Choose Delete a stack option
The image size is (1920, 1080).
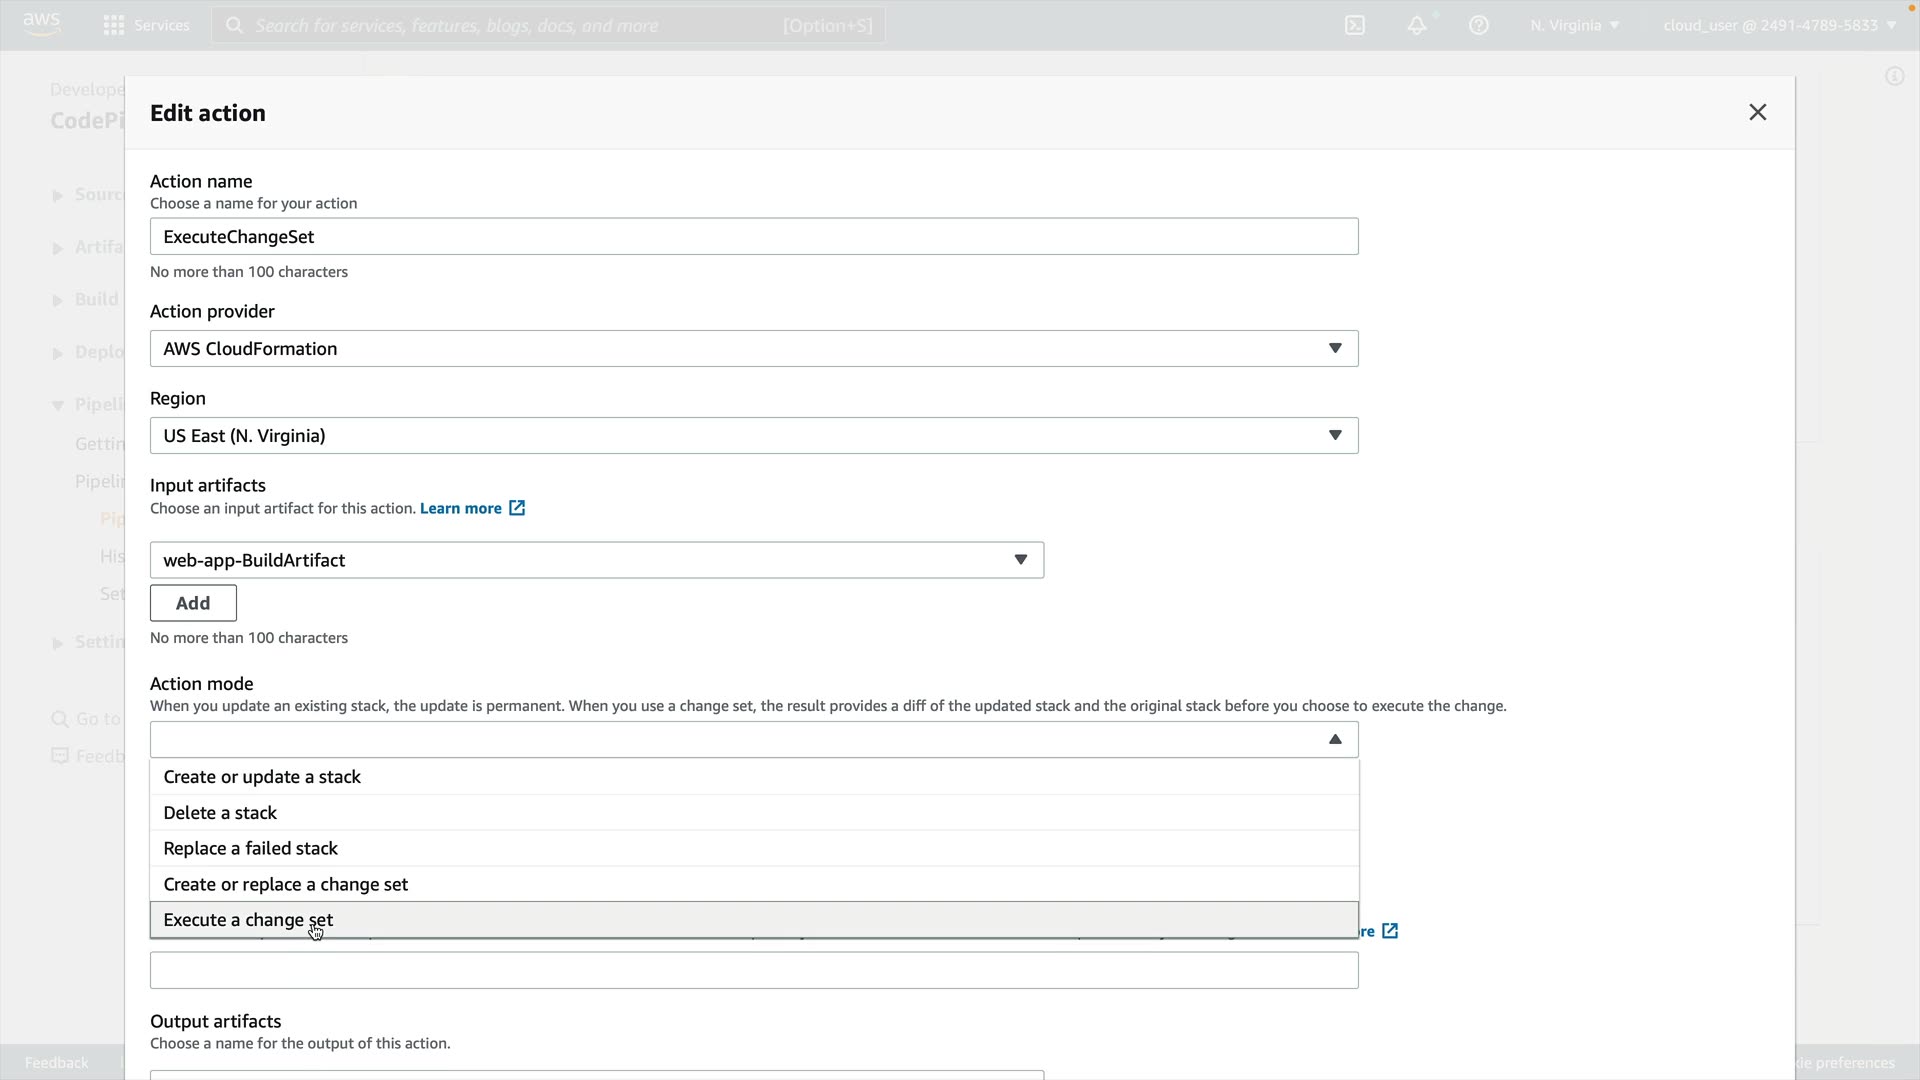click(x=220, y=813)
